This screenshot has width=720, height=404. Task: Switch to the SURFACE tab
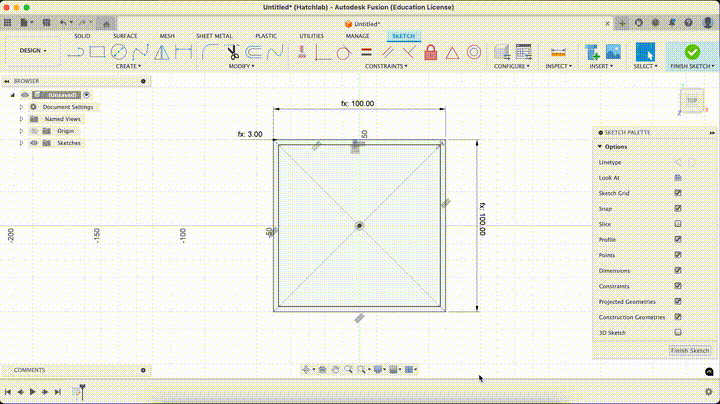pos(125,36)
